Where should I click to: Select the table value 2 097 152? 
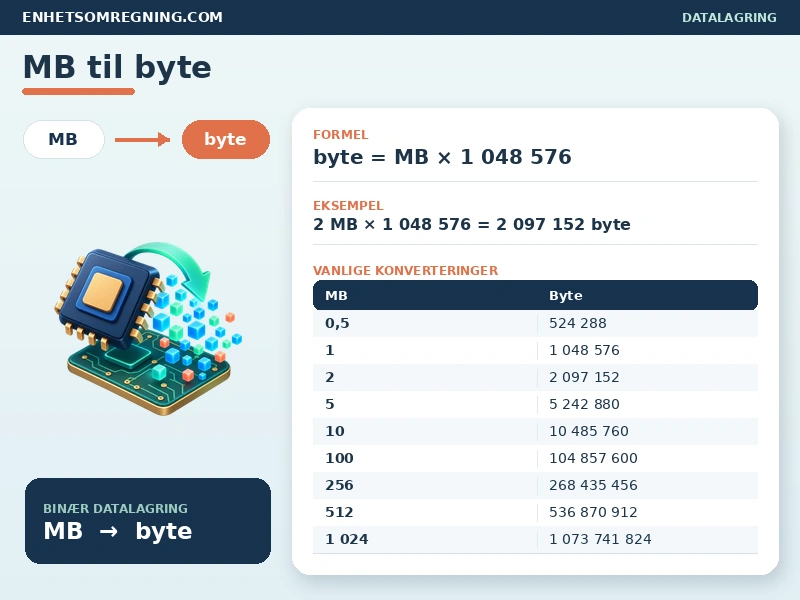584,377
